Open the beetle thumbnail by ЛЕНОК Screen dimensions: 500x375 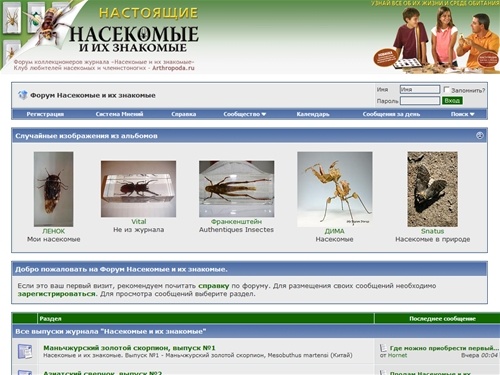tap(54, 189)
